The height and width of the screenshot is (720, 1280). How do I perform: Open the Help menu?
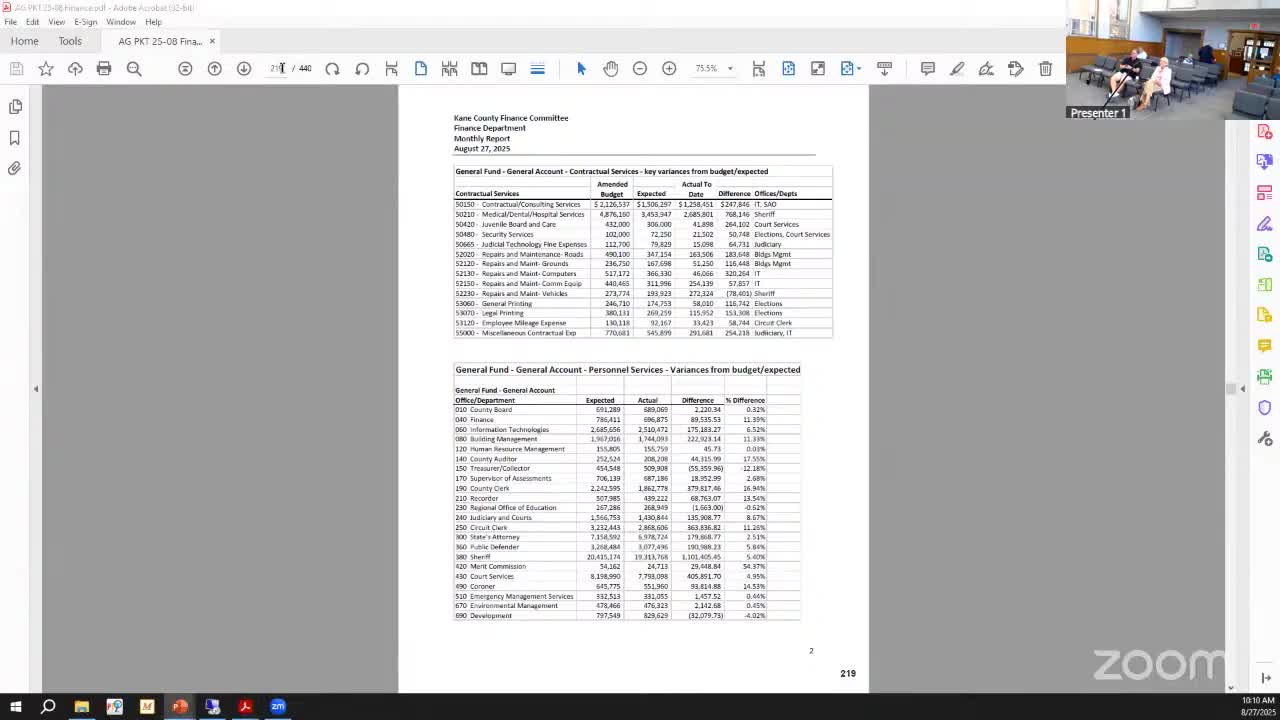tap(153, 22)
